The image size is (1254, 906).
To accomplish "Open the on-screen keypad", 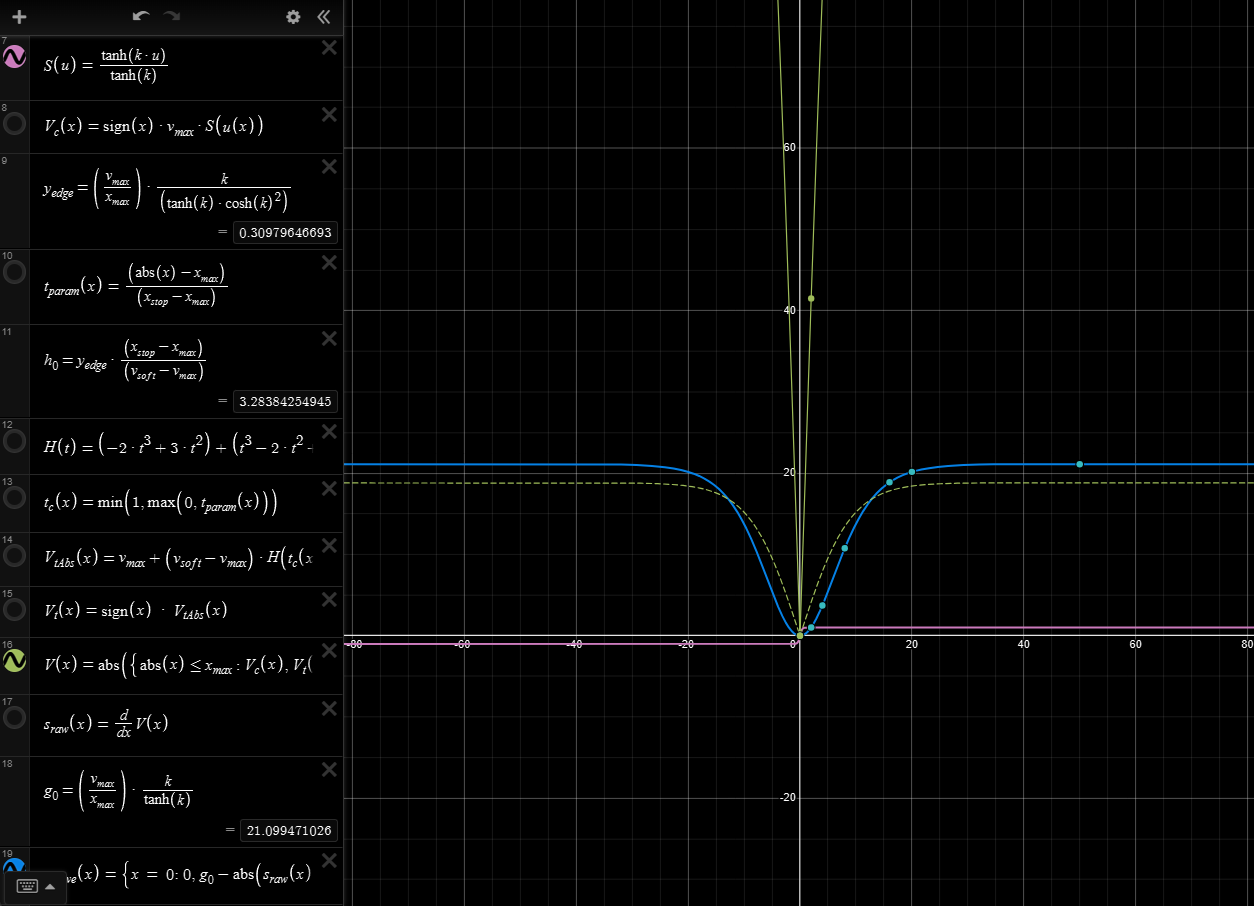I will 28,886.
